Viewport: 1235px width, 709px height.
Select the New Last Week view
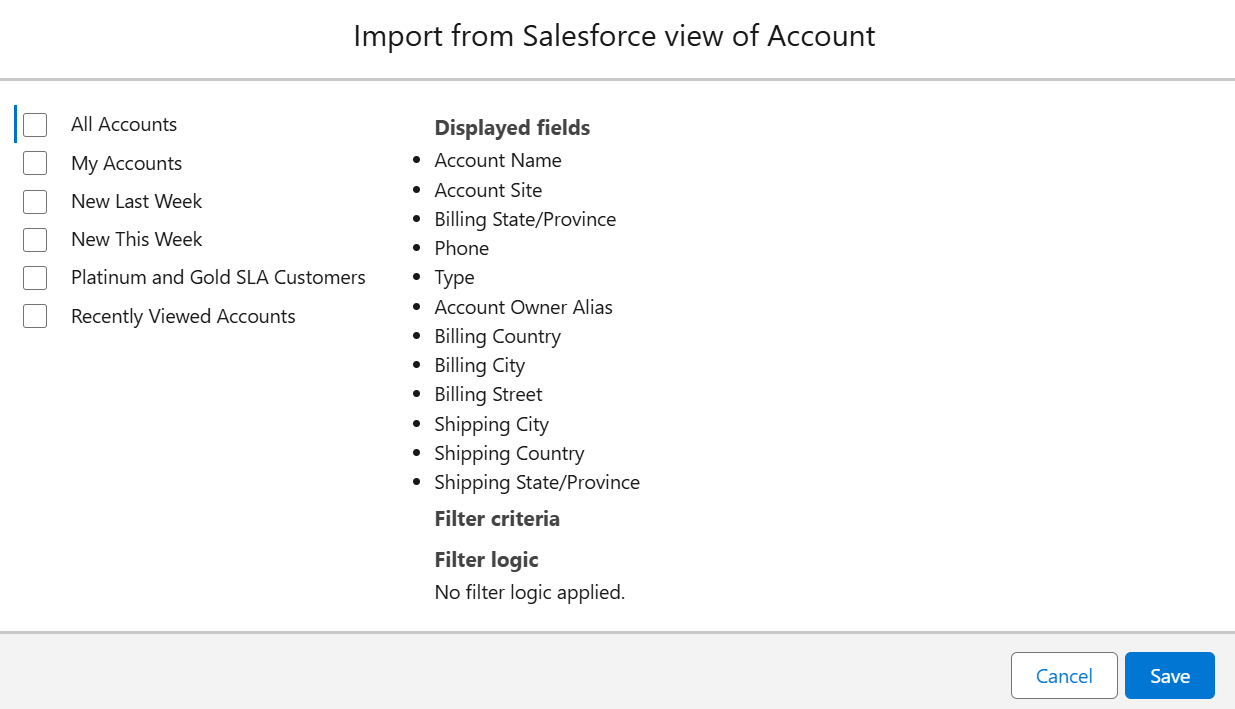click(x=136, y=201)
